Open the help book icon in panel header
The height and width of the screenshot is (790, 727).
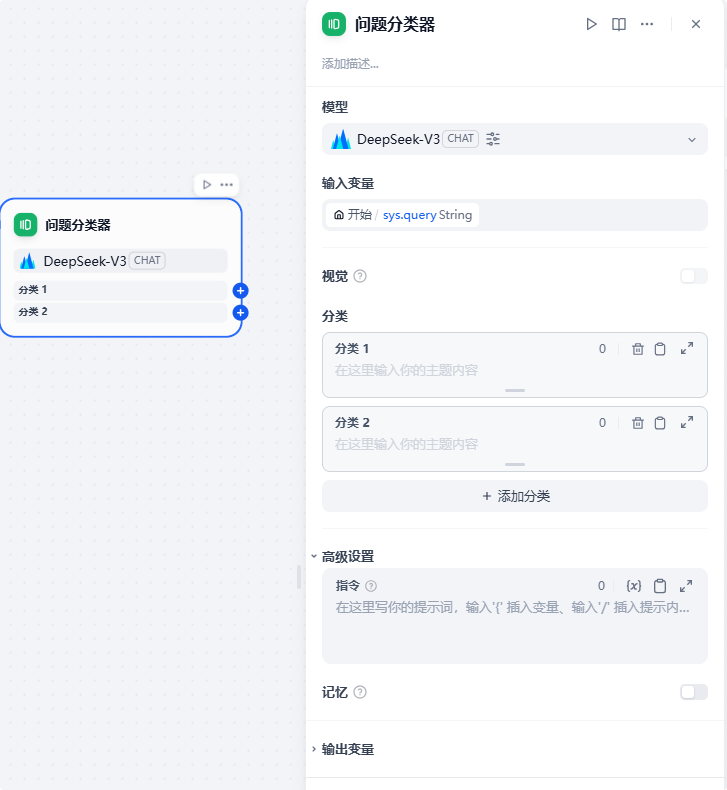(x=619, y=24)
